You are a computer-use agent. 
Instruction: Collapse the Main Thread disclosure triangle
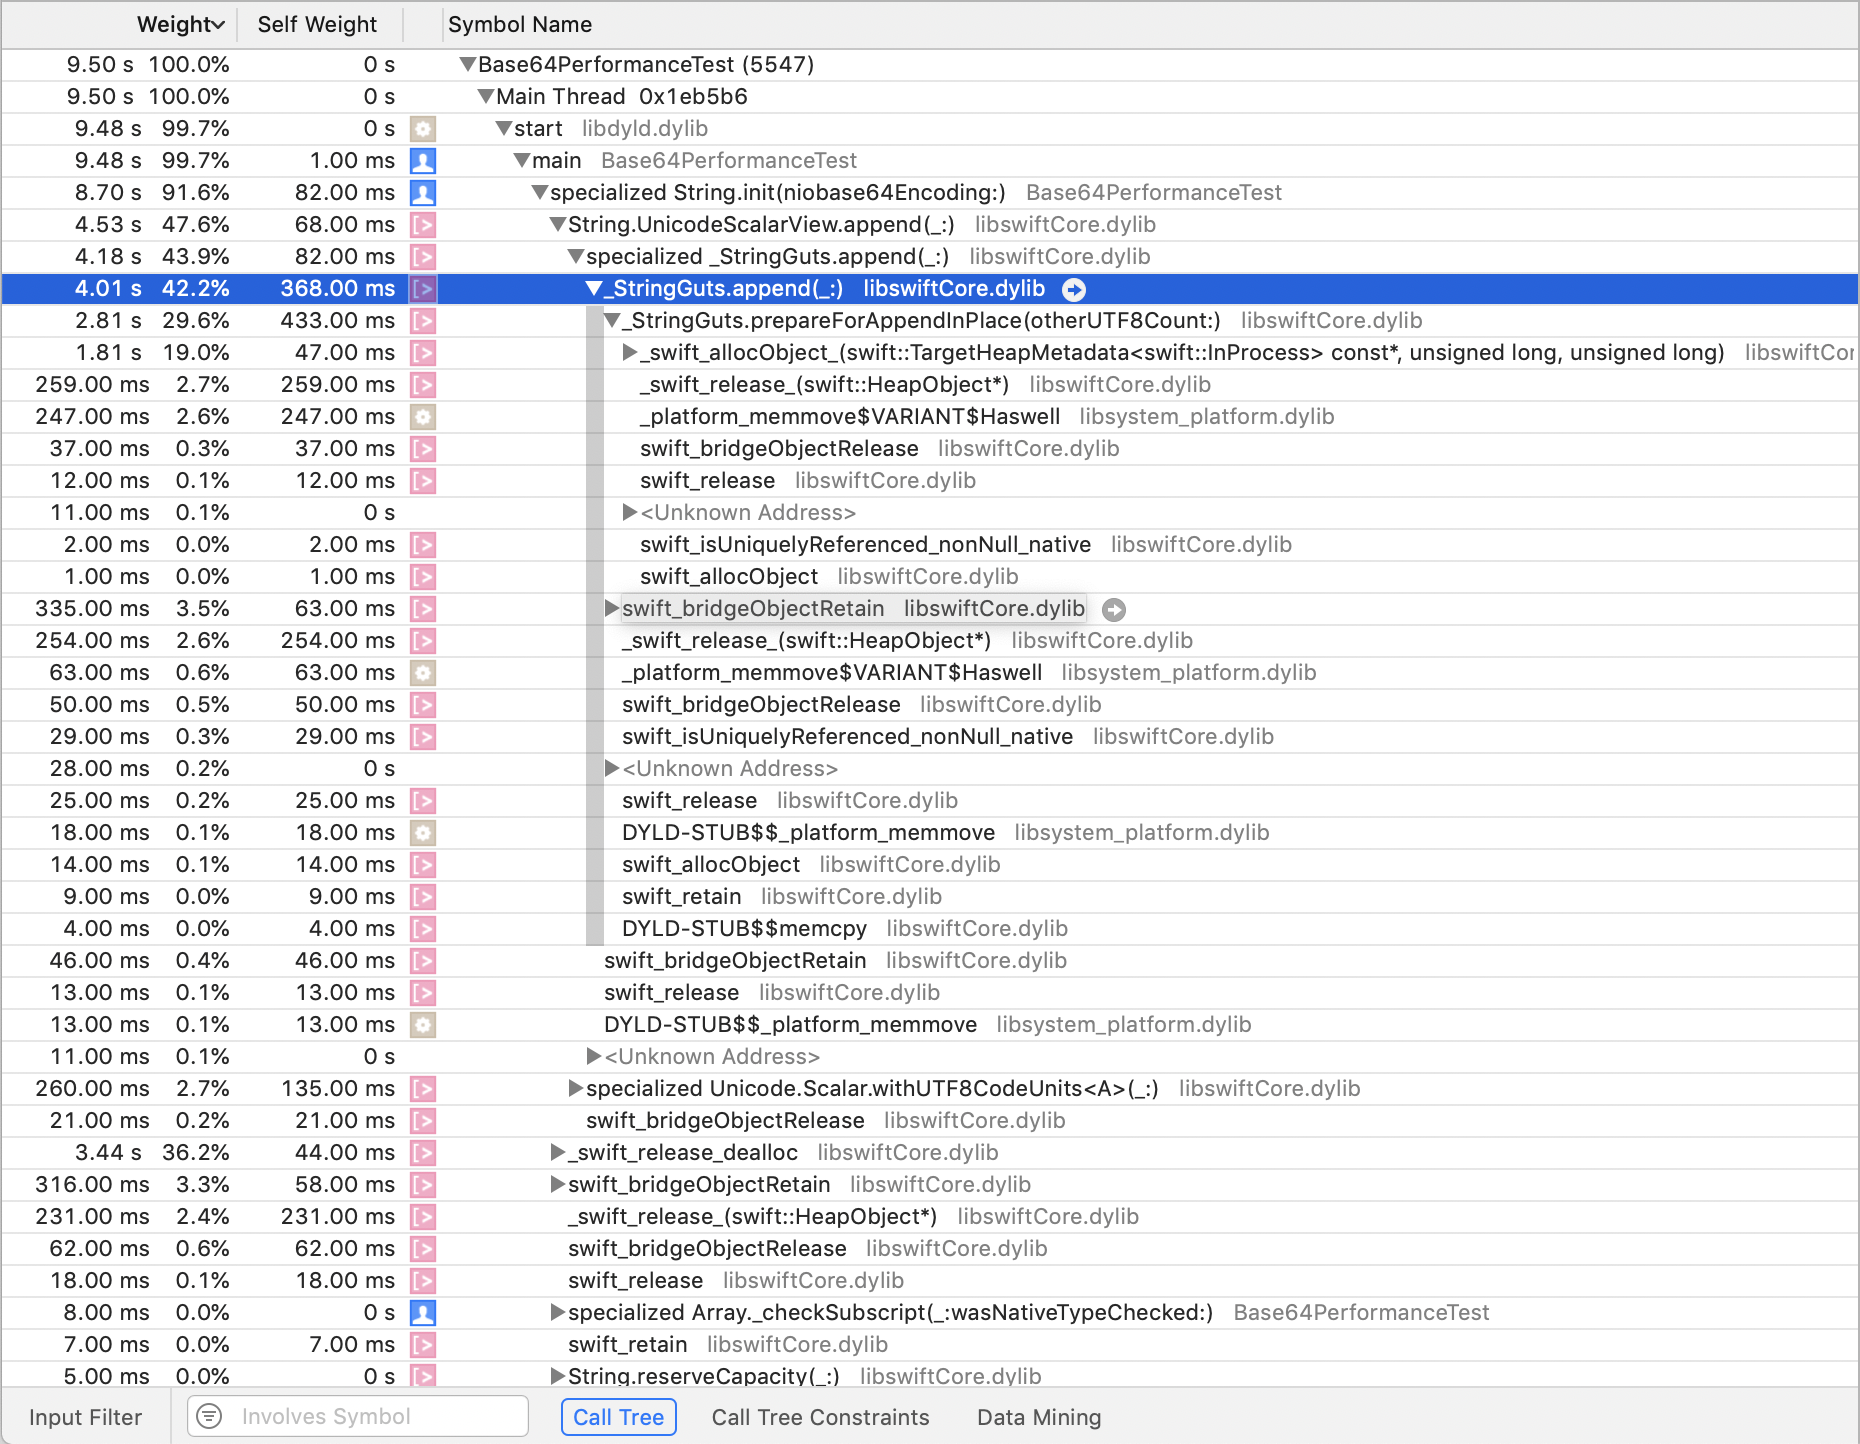click(485, 96)
